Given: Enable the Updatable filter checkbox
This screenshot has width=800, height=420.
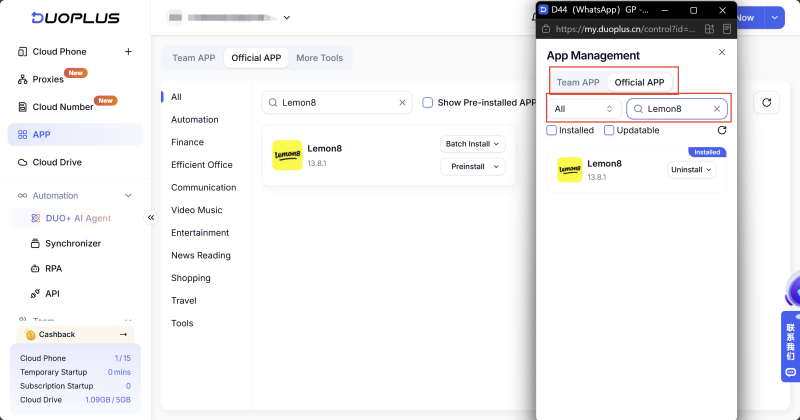Looking at the screenshot, I should click(x=609, y=130).
